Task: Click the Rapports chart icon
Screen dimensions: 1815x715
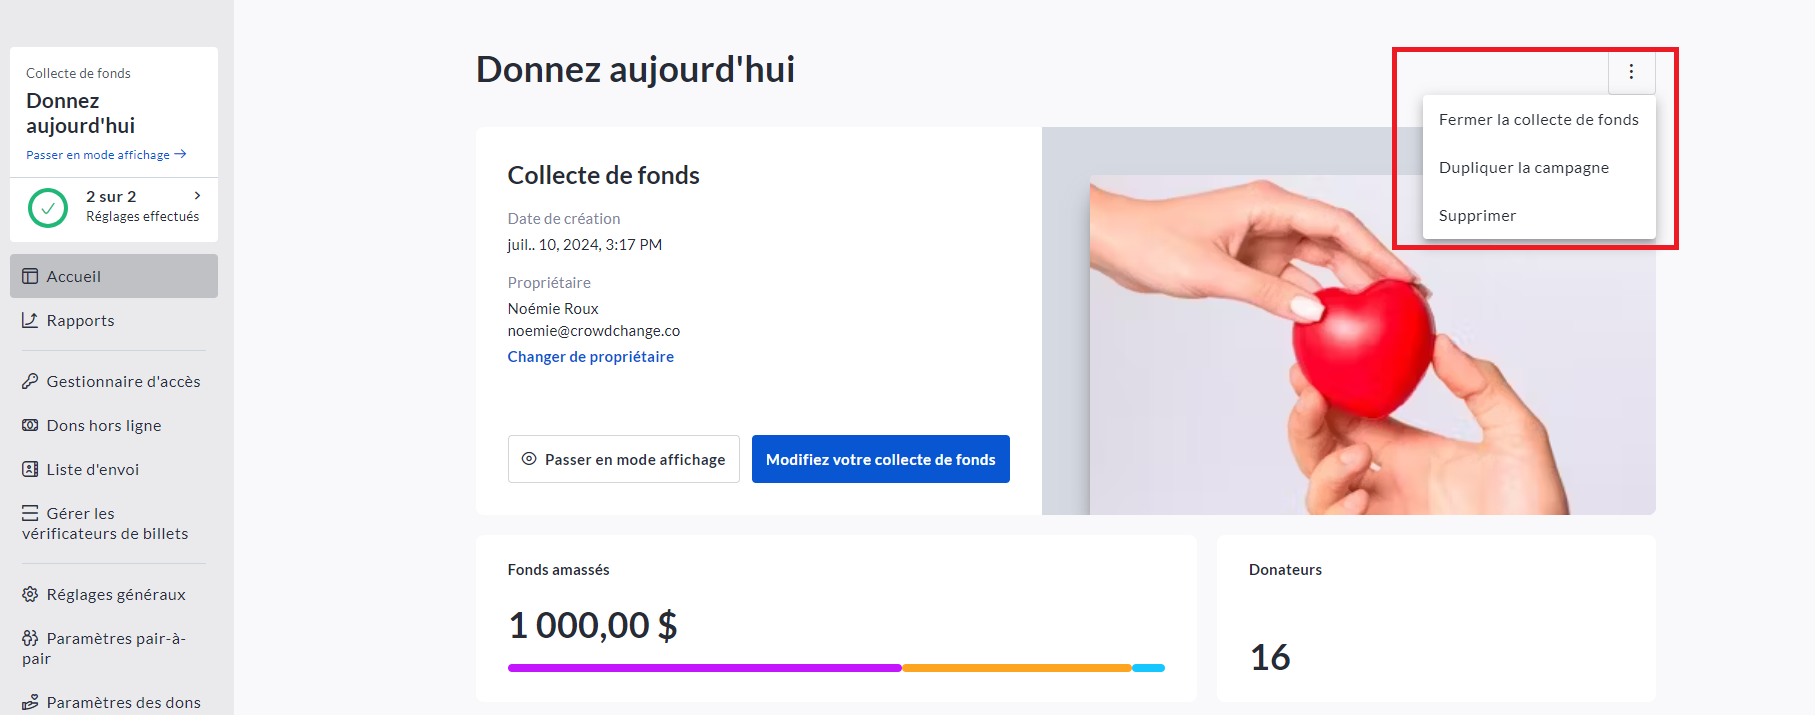Action: pyautogui.click(x=30, y=320)
